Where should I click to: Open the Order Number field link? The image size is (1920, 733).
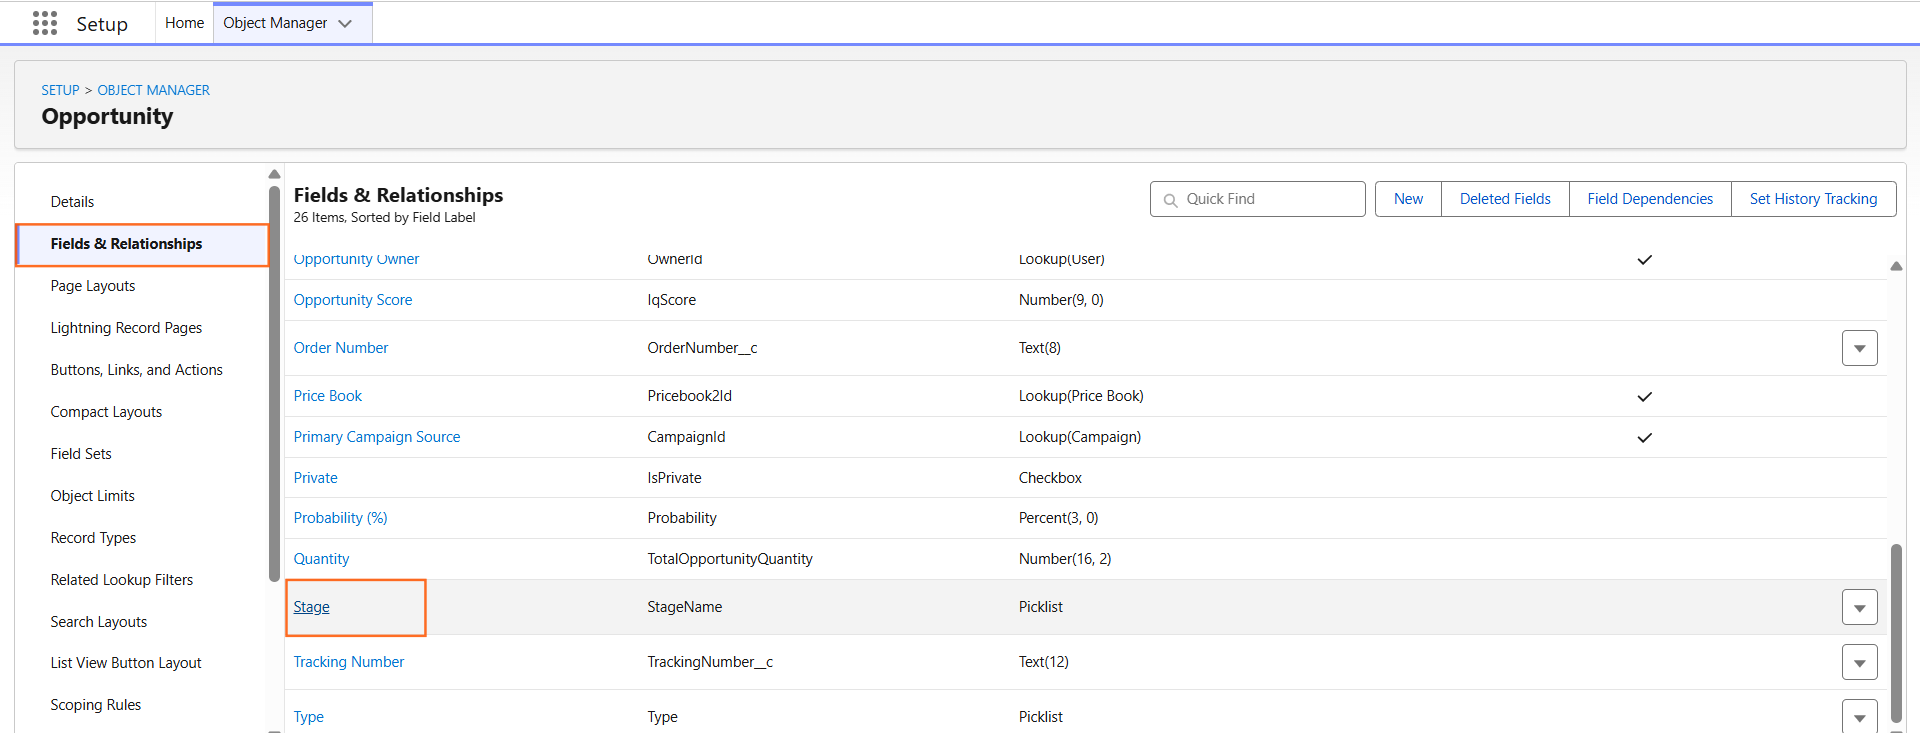click(341, 348)
